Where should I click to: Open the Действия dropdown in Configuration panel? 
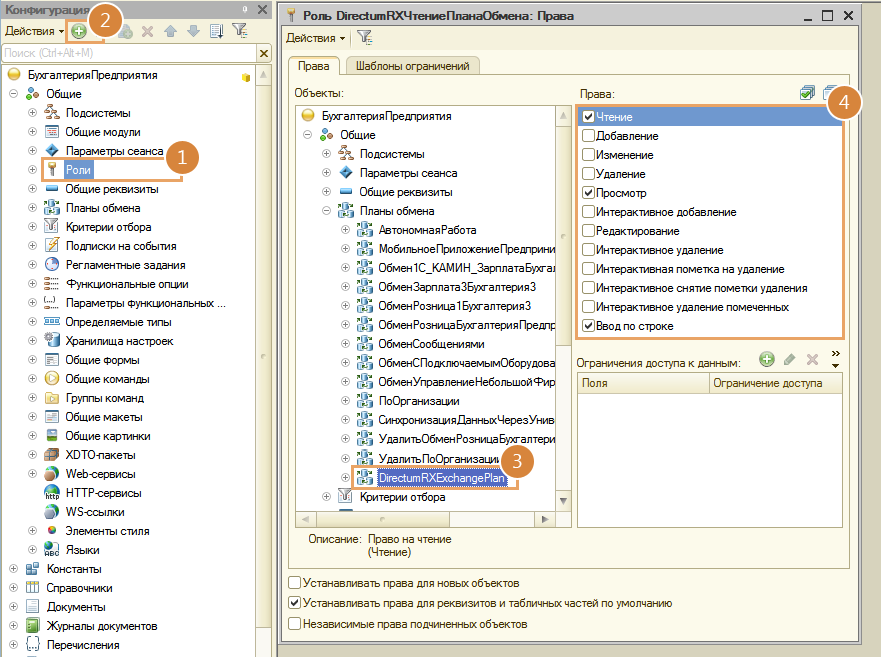click(x=34, y=31)
